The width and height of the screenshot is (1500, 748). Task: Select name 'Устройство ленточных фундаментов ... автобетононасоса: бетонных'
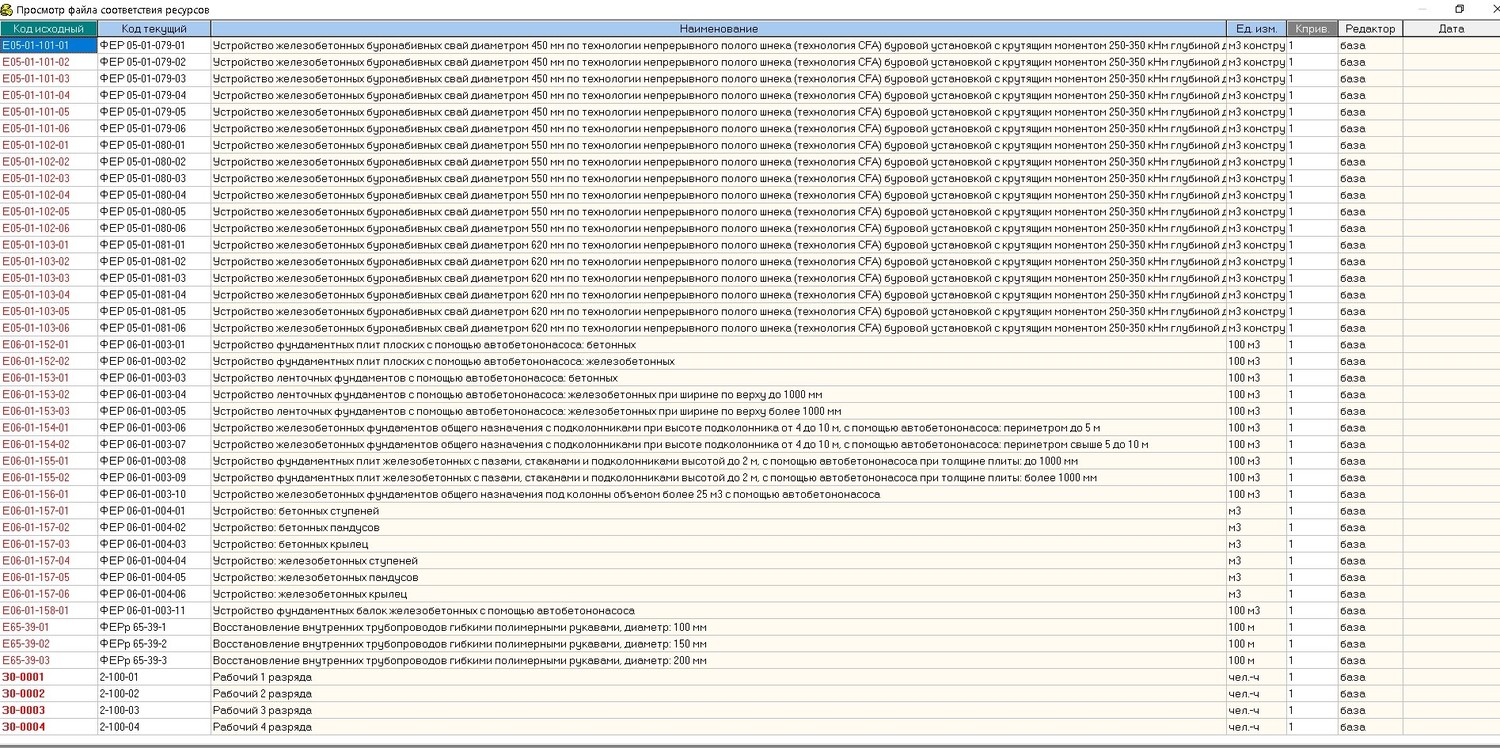718,378
